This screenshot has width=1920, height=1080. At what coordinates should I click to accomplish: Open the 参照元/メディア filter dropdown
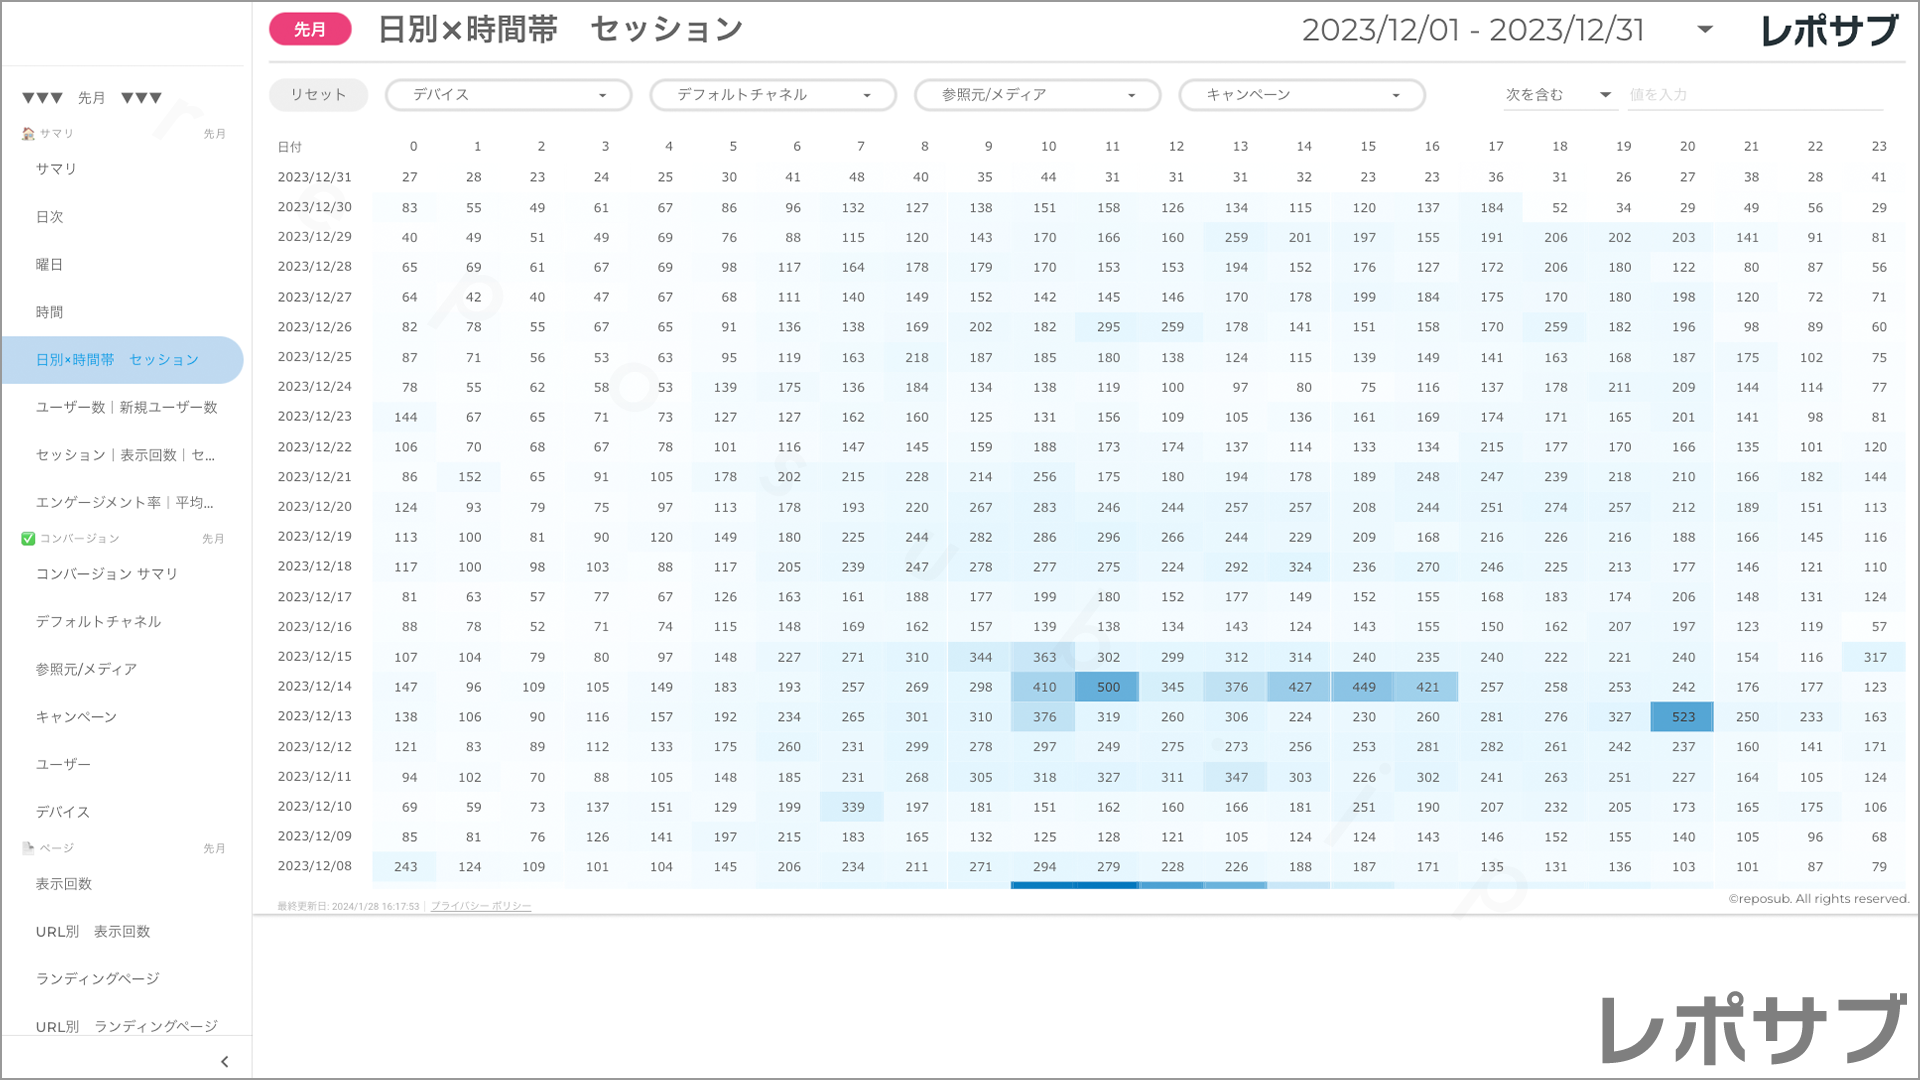[1037, 95]
